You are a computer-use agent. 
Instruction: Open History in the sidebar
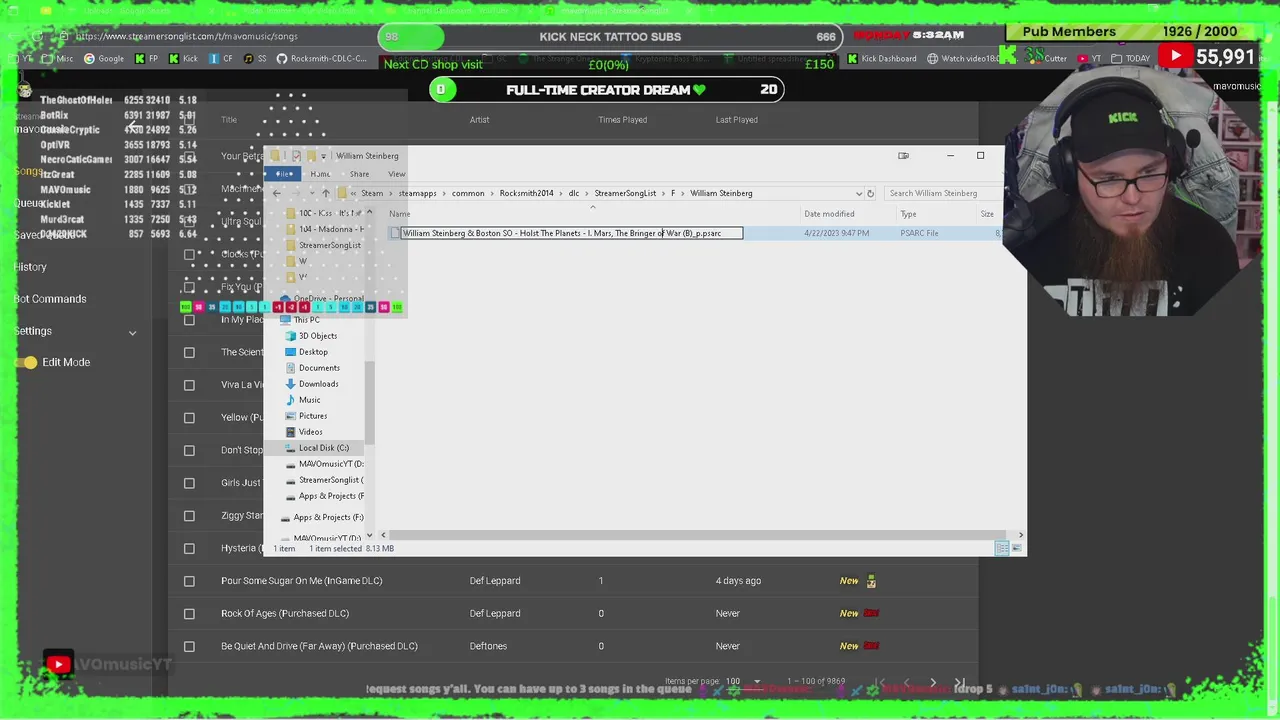(x=30, y=267)
